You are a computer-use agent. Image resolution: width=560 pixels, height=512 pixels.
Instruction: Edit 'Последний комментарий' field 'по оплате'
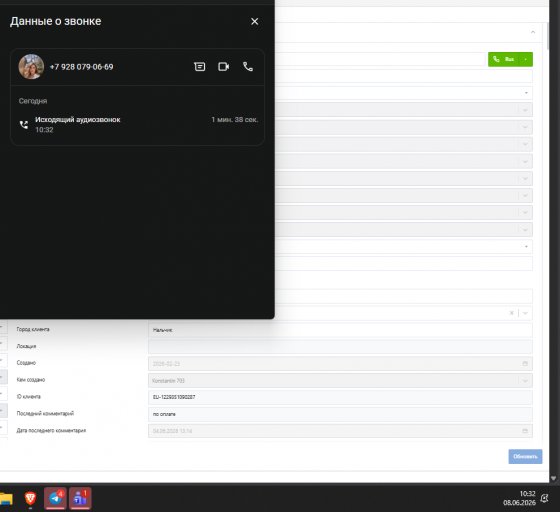[x=340, y=414]
